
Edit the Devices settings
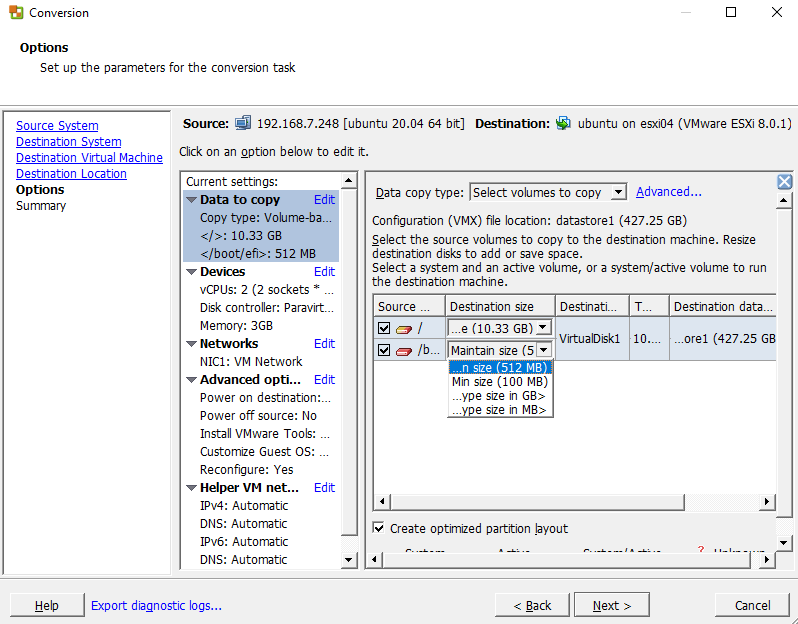pyautogui.click(x=324, y=271)
